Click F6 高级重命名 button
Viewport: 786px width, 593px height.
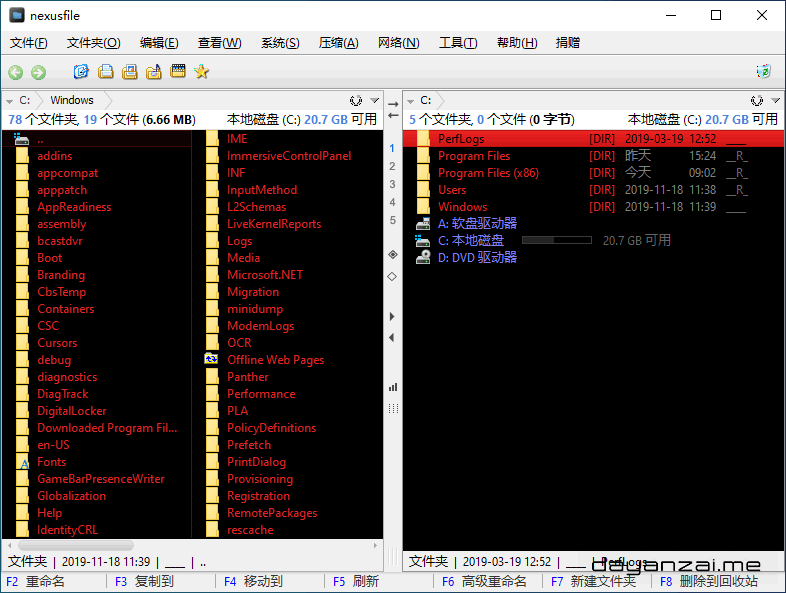(x=484, y=581)
